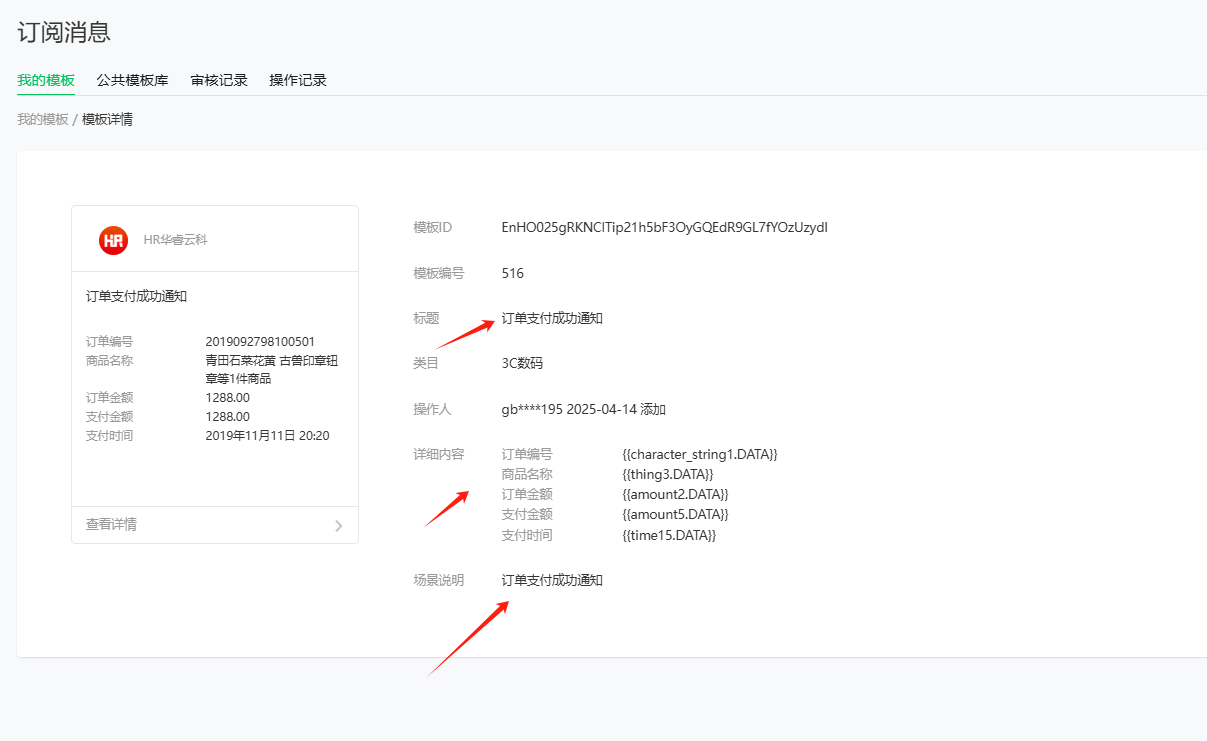Open 查看详情 in the preview card

pyautogui.click(x=111, y=524)
